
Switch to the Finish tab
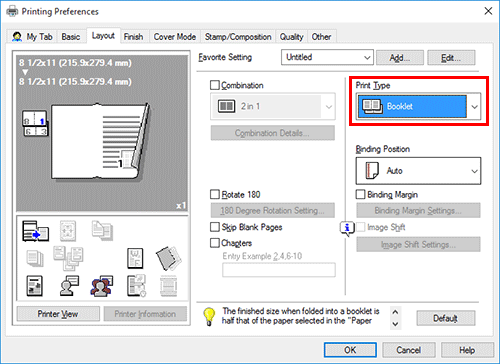tap(133, 37)
